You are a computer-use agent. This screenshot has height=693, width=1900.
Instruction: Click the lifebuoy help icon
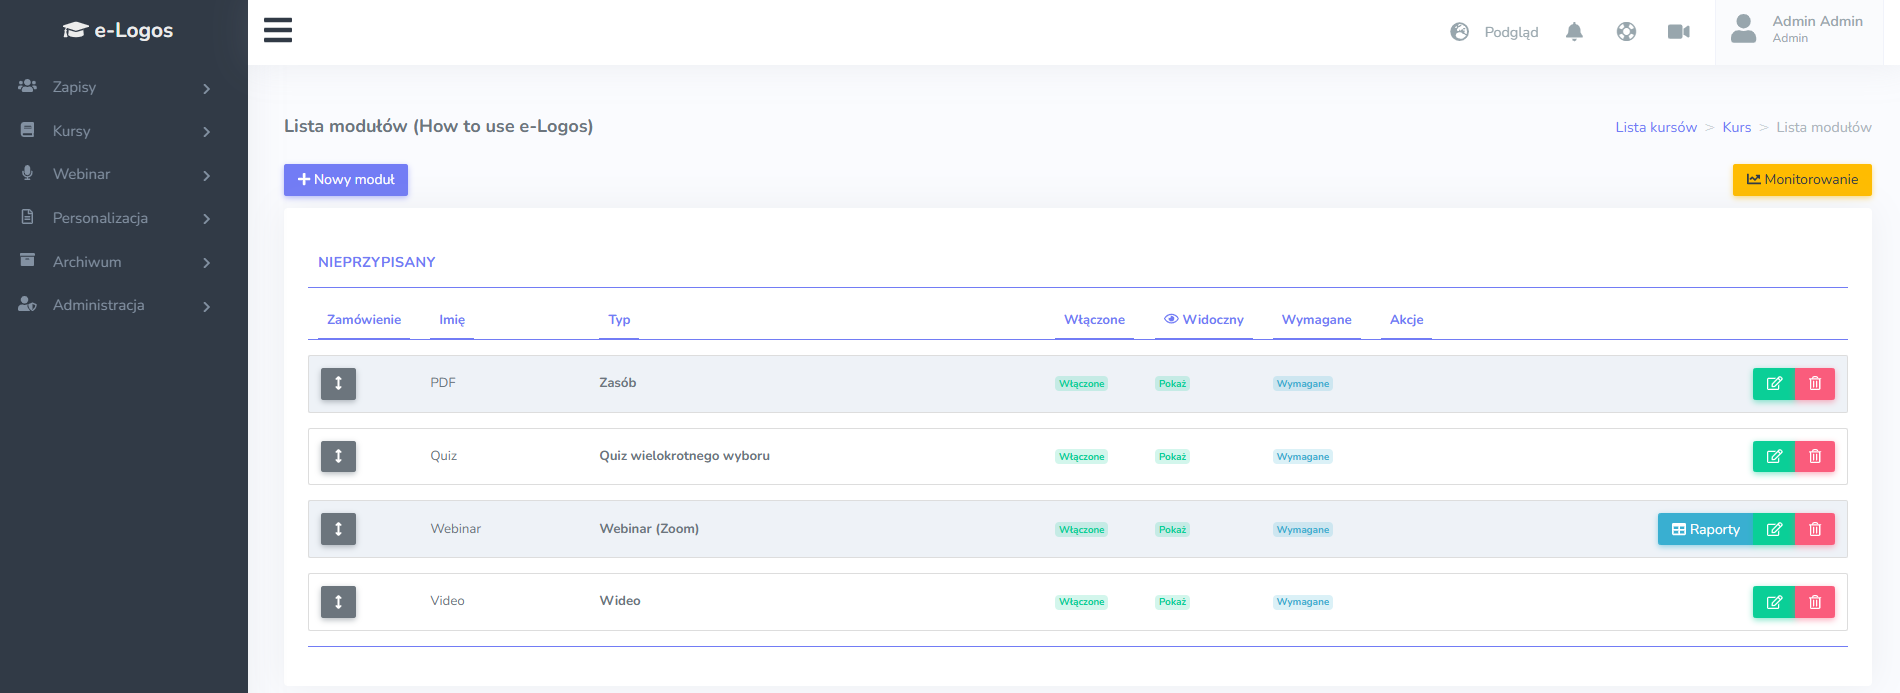(1626, 32)
